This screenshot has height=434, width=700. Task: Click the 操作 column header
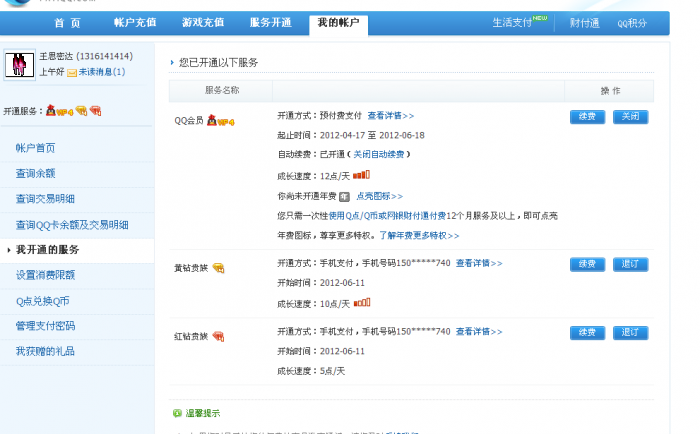610,91
